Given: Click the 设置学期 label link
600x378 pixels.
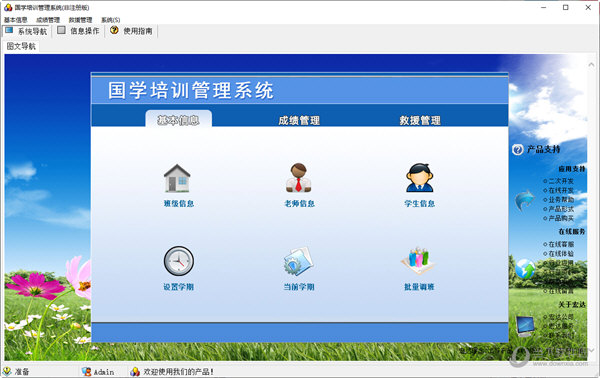Looking at the screenshot, I should (179, 287).
